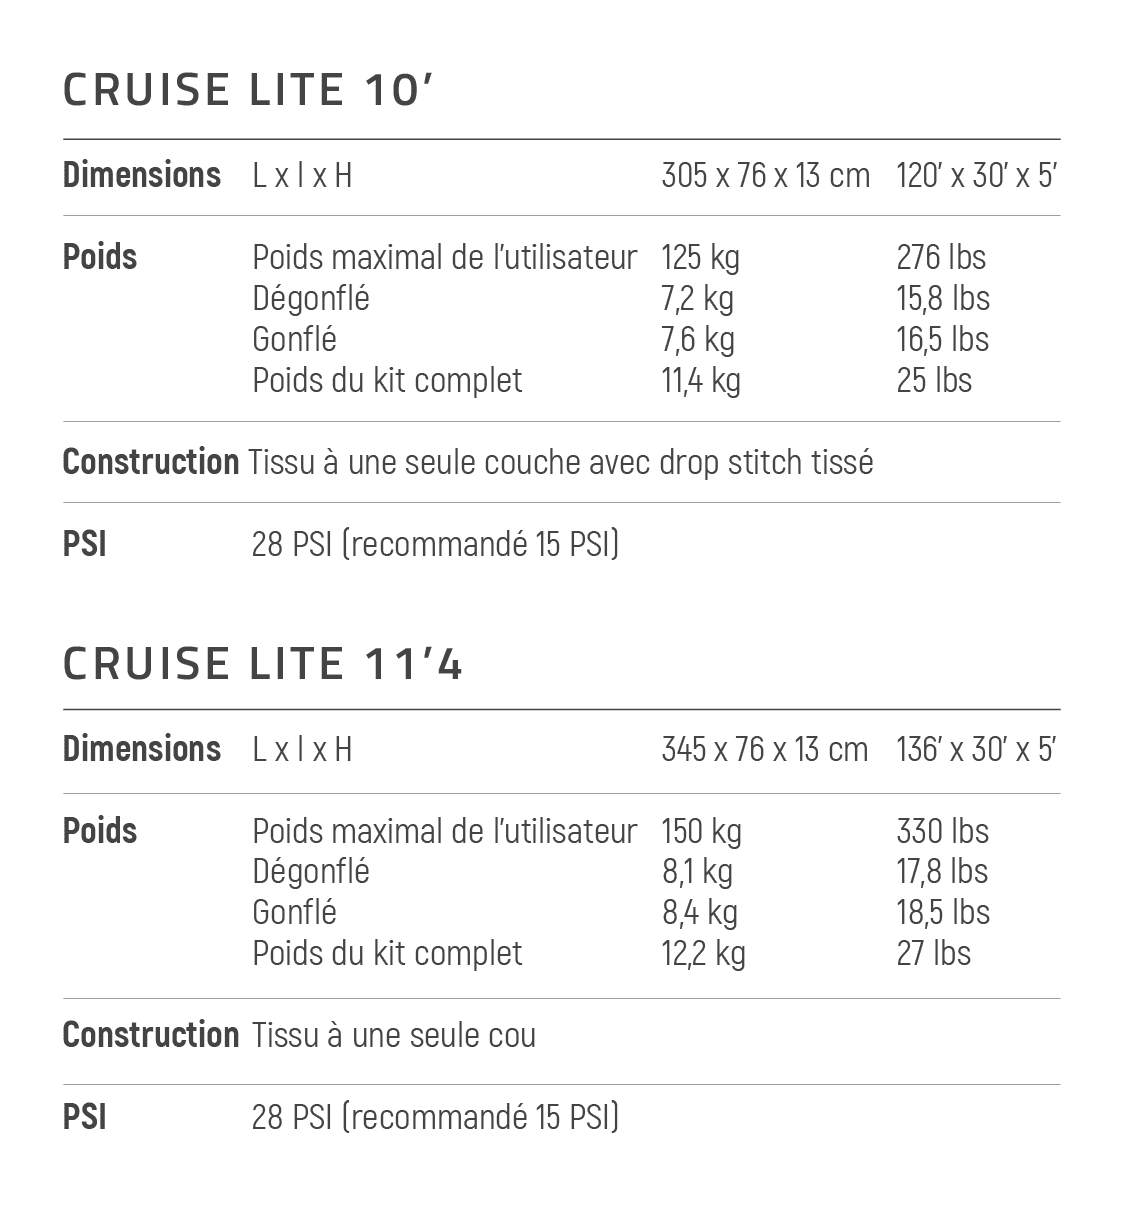Select the 16,5 lbs inflated weight
The height and width of the screenshot is (1220, 1125).
tap(943, 339)
